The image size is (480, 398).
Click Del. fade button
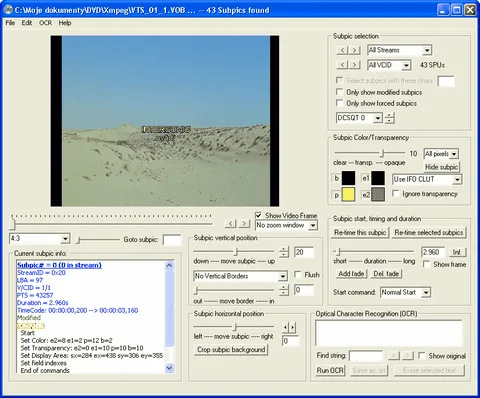click(x=386, y=274)
